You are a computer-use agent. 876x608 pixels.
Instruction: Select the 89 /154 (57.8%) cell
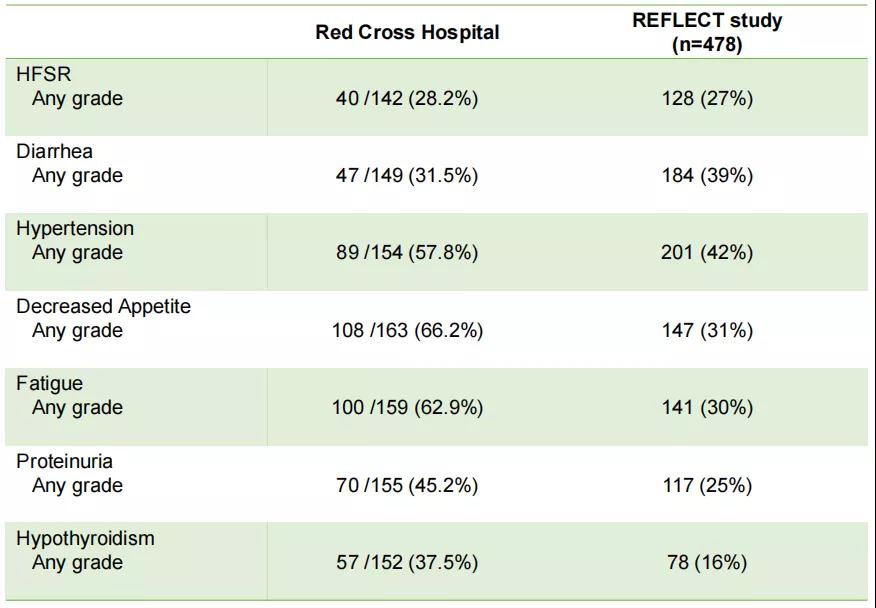click(x=407, y=253)
